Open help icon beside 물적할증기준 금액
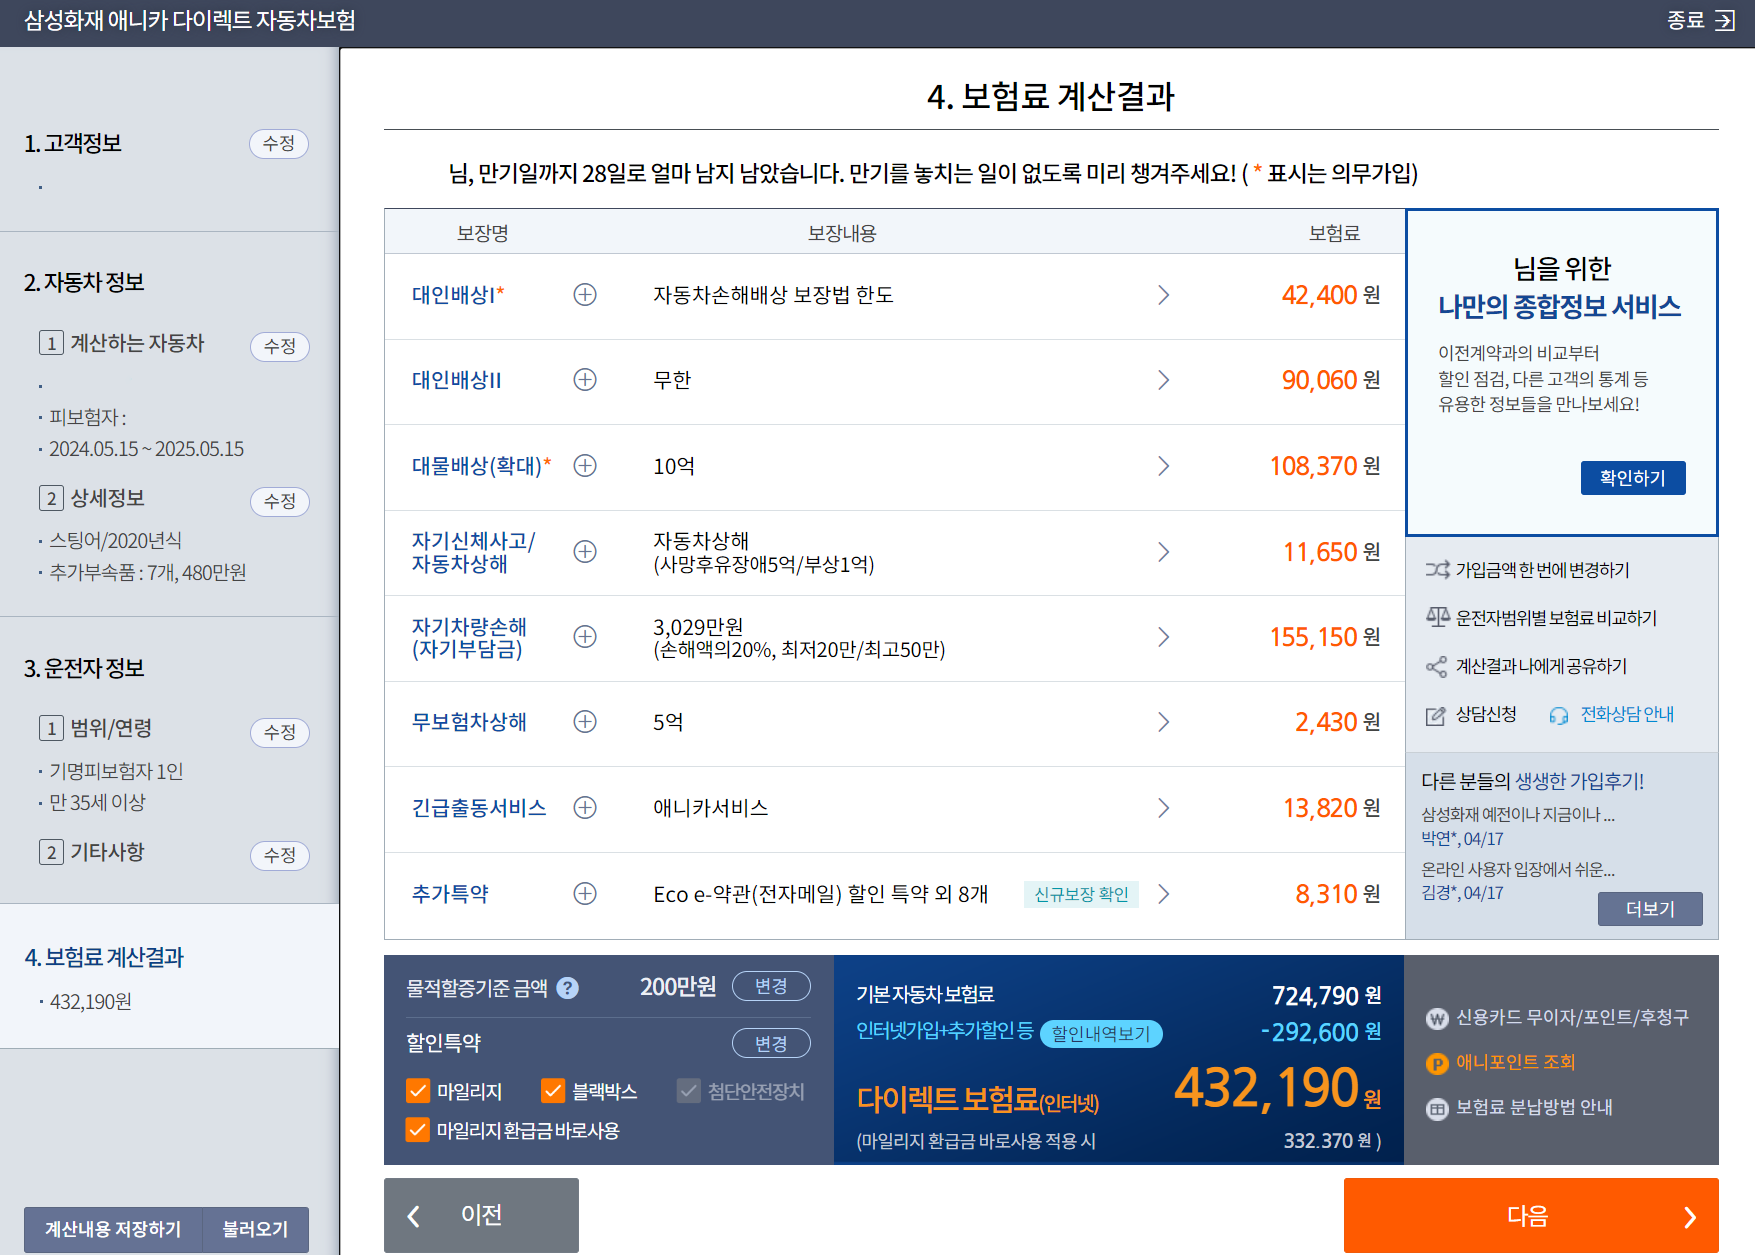The height and width of the screenshot is (1255, 1755). point(567,988)
